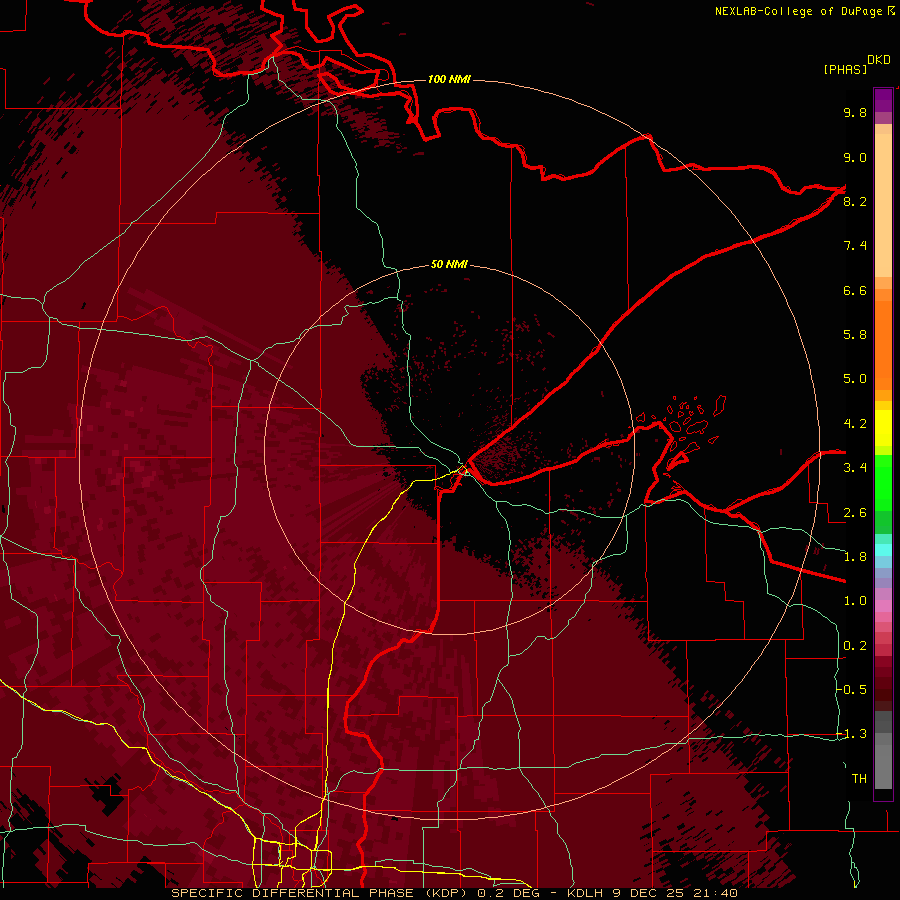Click the TH threshold label
The height and width of the screenshot is (900, 900).
[x=859, y=779]
